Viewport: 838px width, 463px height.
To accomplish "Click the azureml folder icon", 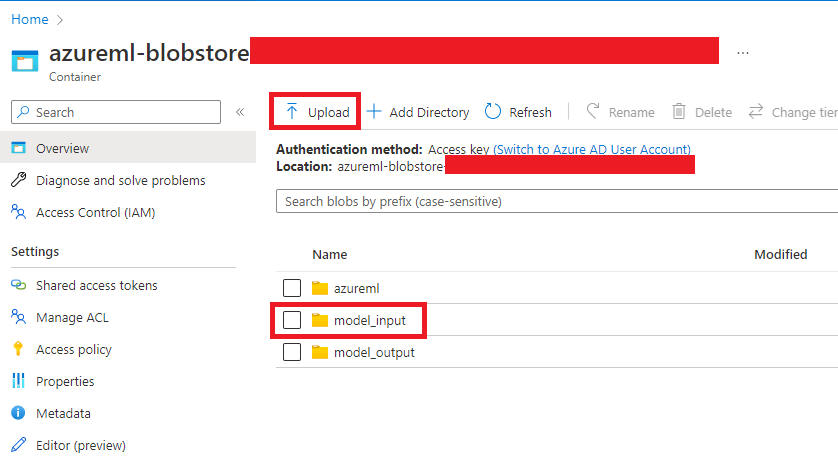I will [320, 288].
